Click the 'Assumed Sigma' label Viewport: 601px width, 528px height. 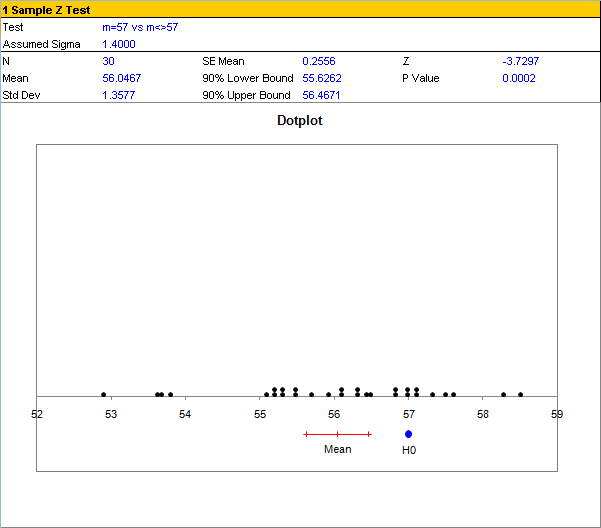[41, 44]
